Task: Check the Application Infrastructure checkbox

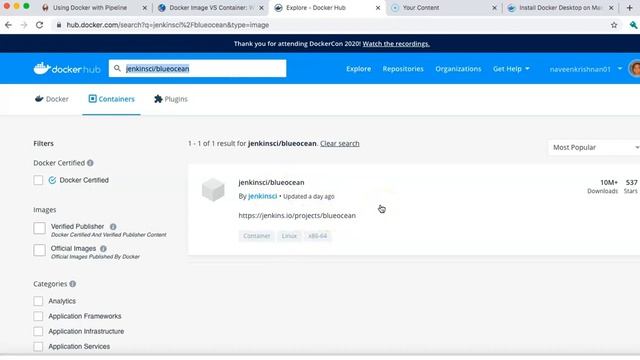Action: pos(38,331)
